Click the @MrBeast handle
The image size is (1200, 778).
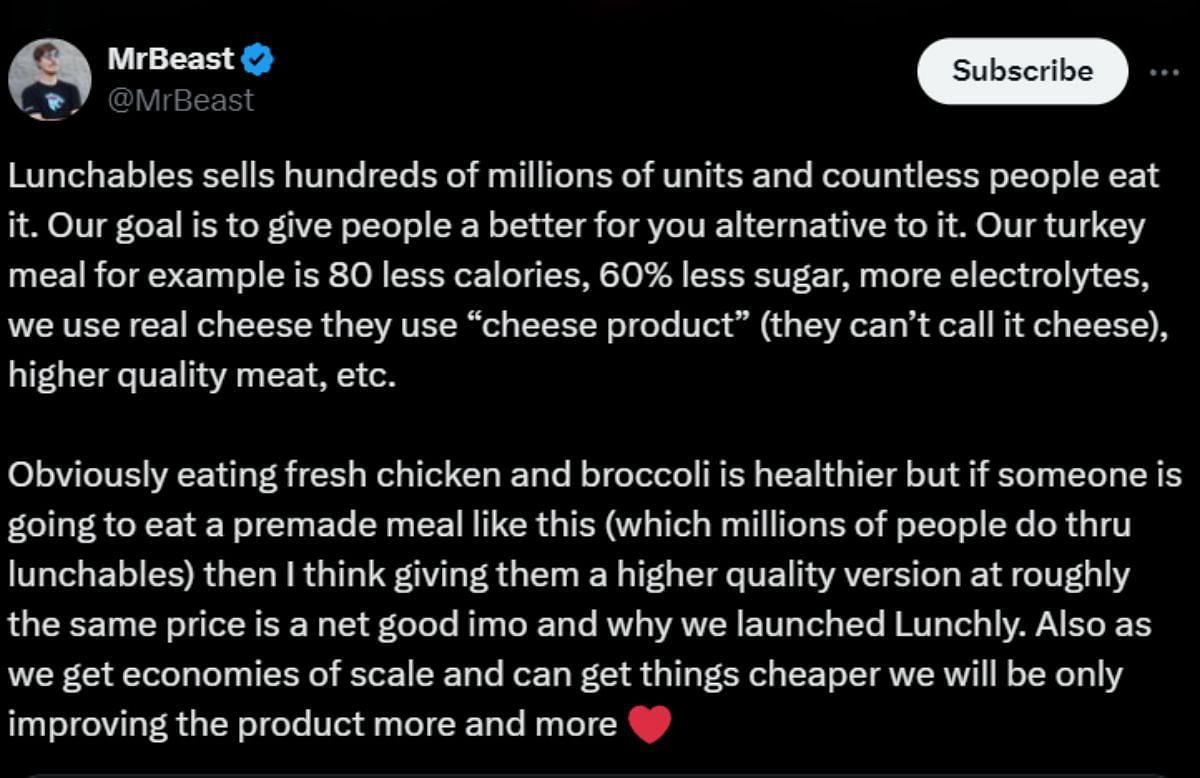(180, 100)
